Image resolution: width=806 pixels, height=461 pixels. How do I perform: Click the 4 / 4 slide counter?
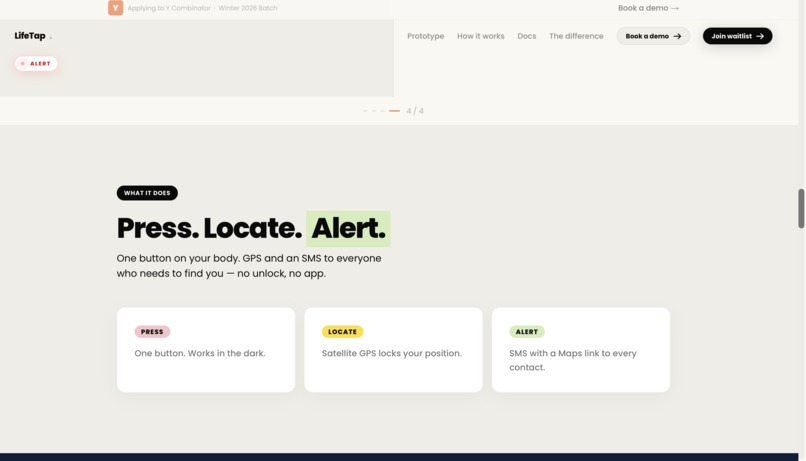click(415, 110)
